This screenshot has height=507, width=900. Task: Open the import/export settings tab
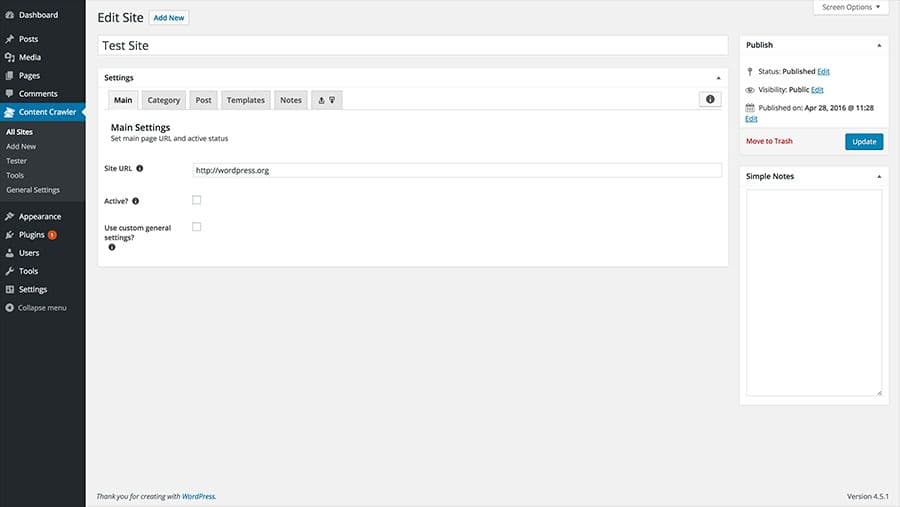point(327,100)
